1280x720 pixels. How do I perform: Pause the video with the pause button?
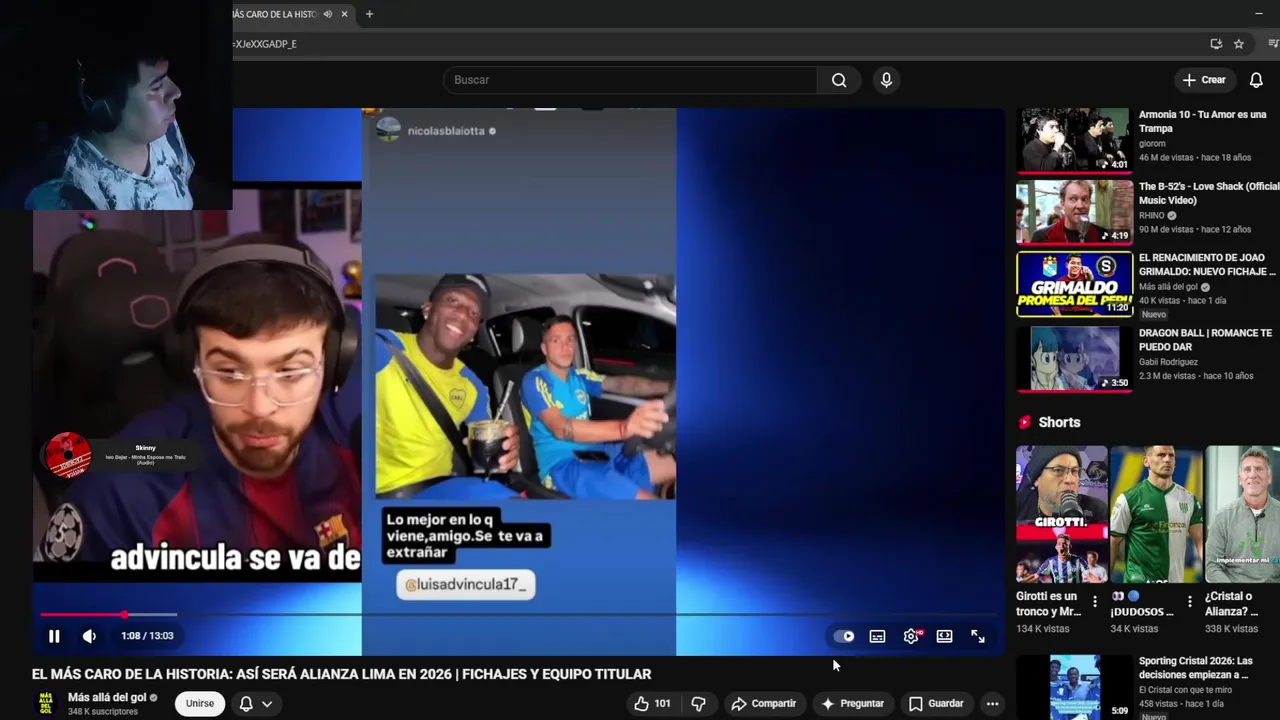(54, 636)
